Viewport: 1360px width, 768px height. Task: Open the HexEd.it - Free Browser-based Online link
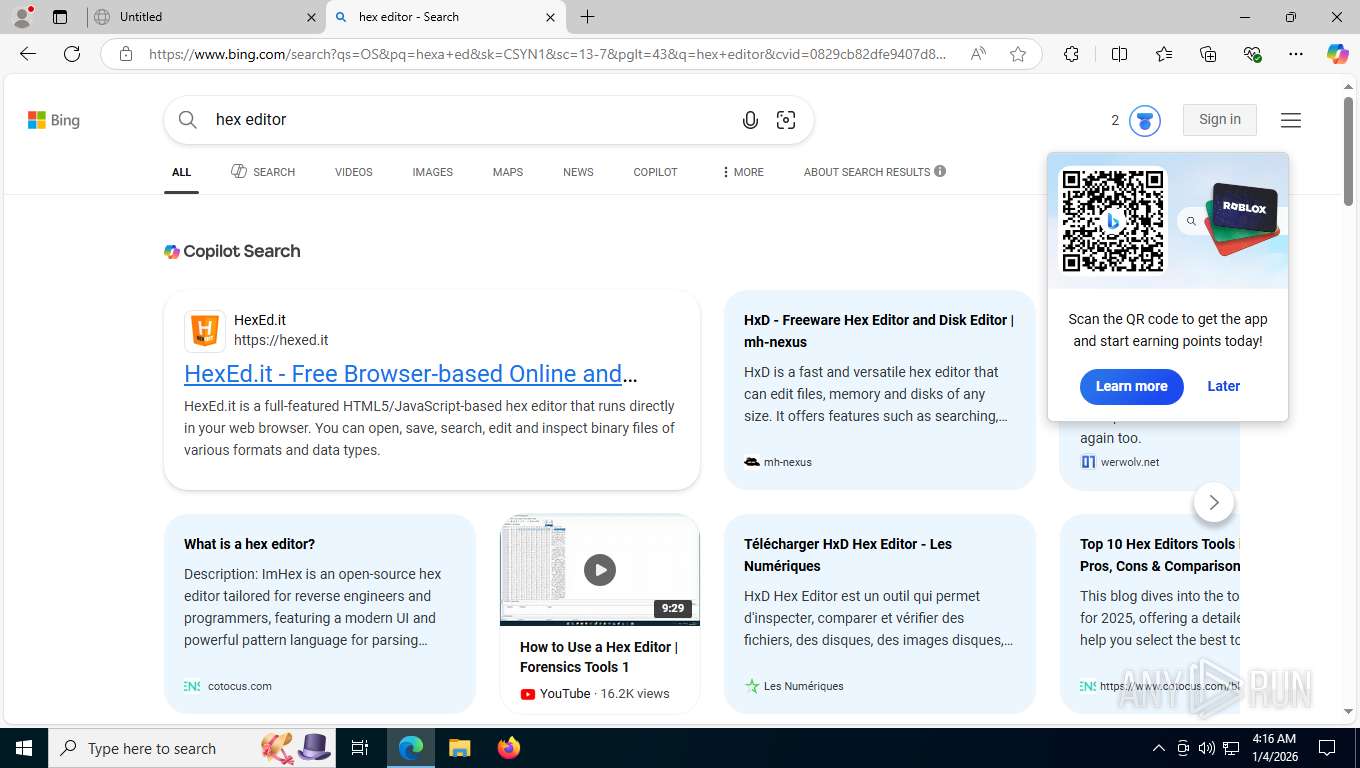tap(410, 374)
